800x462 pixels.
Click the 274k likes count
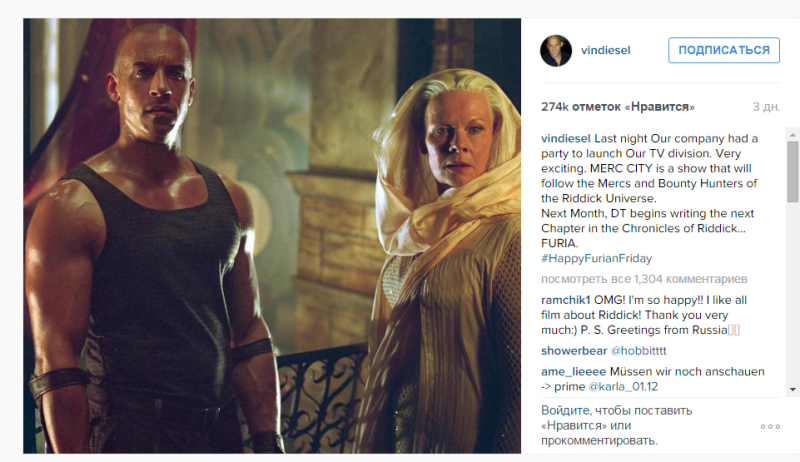tap(617, 107)
